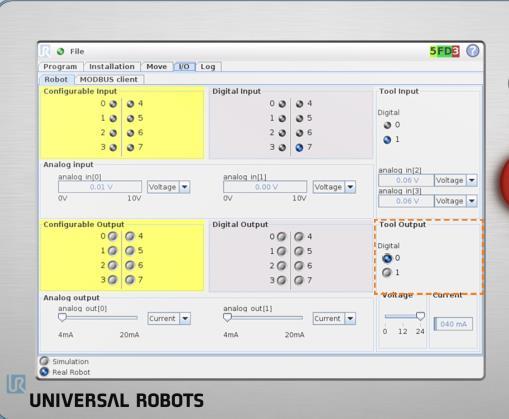
Task: Click Configurable Input 2 indicator
Action: (x=113, y=133)
